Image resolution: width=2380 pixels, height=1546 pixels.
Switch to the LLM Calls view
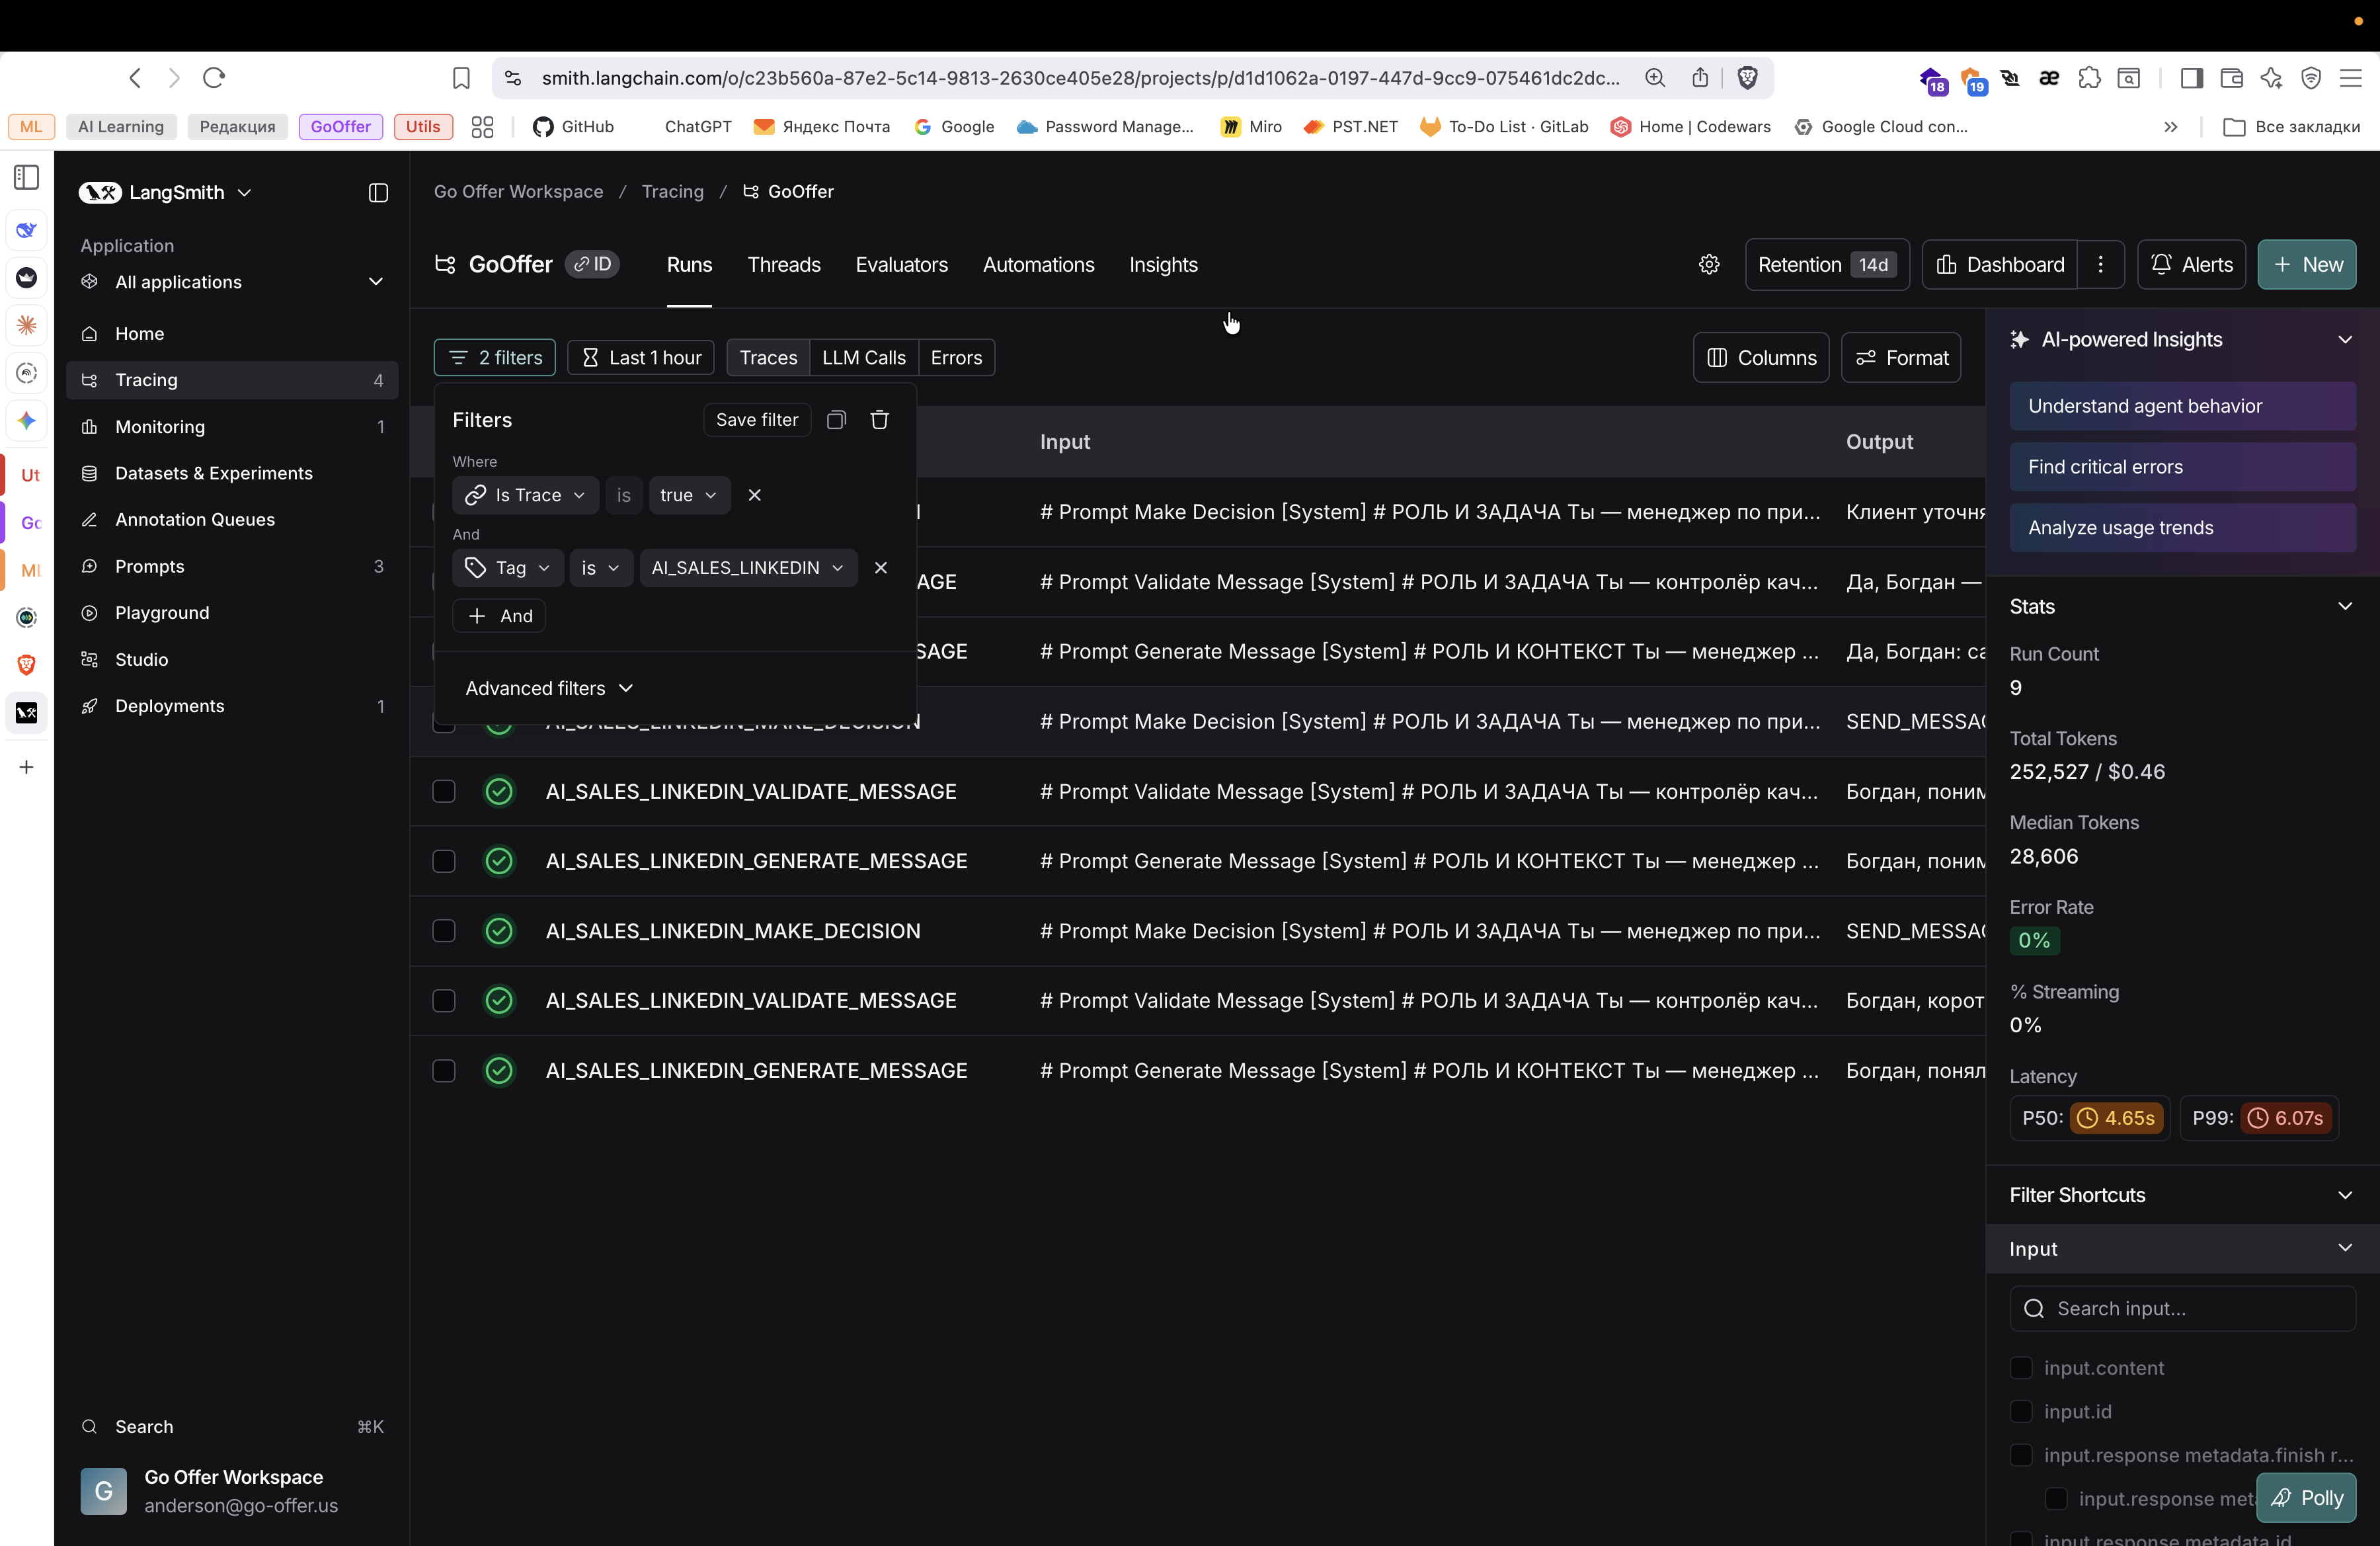tap(863, 358)
